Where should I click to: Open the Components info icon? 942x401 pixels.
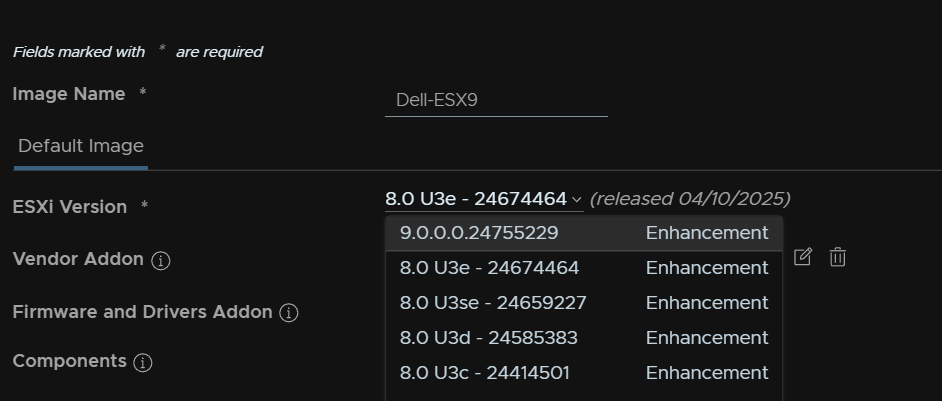pos(142,362)
